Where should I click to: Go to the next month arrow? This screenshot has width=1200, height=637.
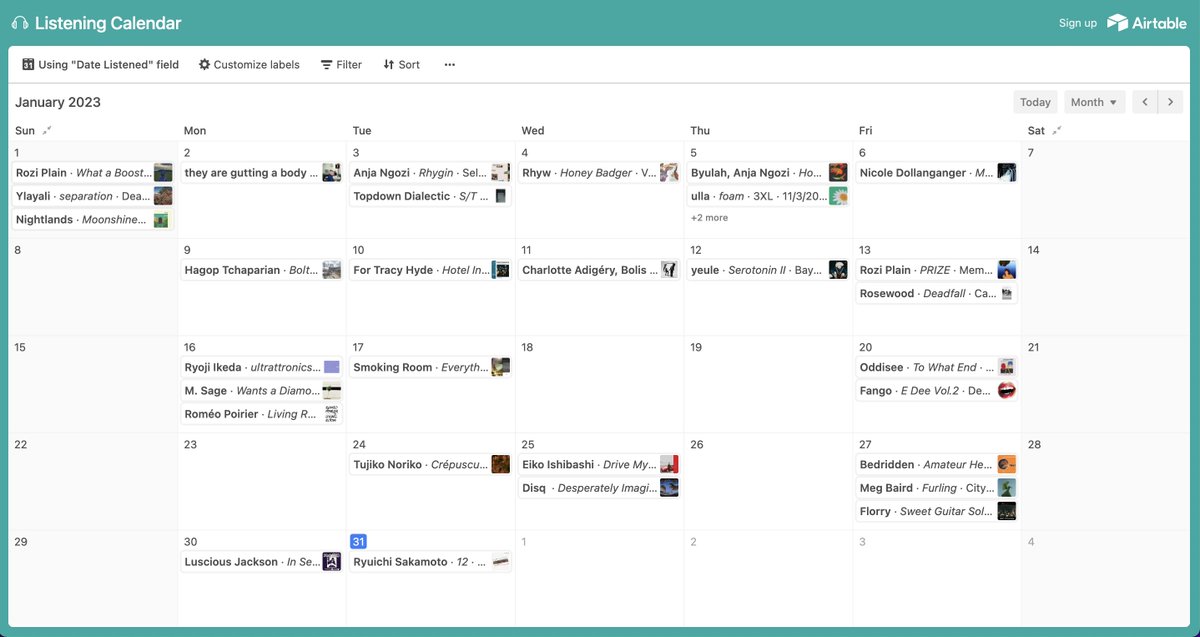pos(1171,102)
